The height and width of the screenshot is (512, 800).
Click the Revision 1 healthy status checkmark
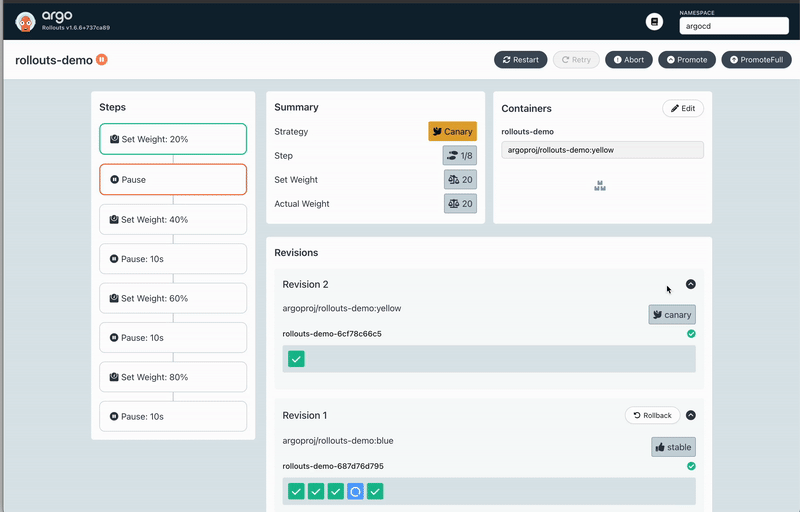pos(691,466)
